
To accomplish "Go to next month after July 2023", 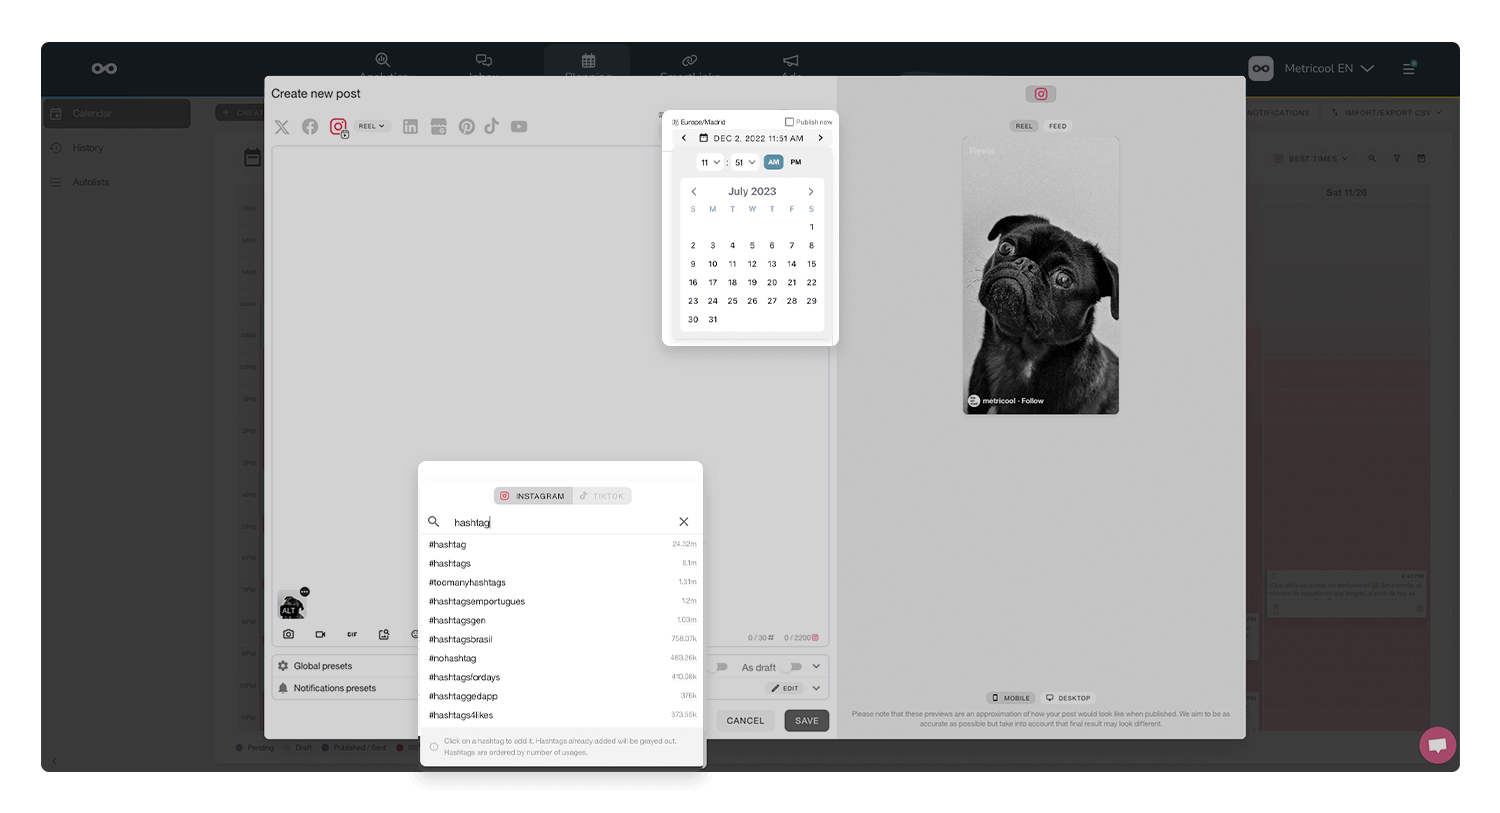I will [x=811, y=191].
